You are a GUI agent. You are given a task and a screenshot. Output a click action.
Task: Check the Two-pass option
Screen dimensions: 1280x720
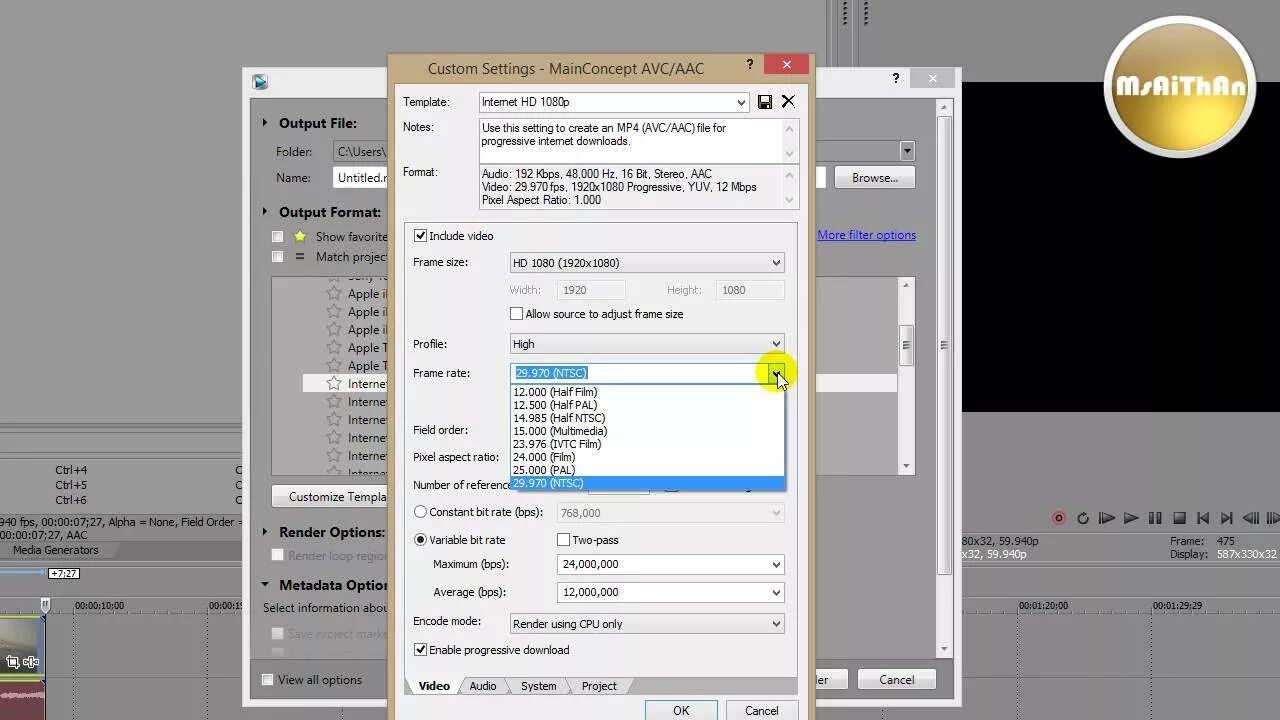(563, 540)
